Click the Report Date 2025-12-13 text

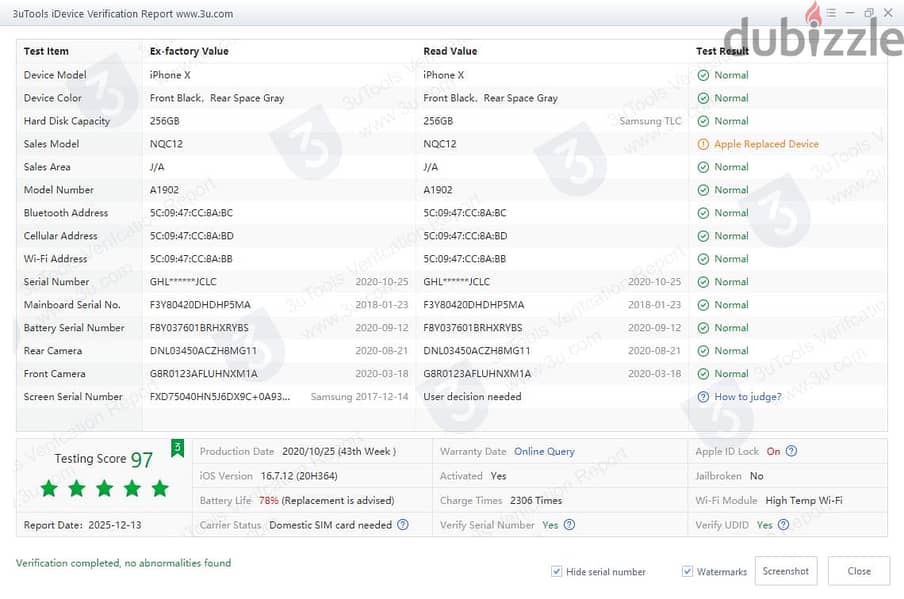(x=82, y=525)
